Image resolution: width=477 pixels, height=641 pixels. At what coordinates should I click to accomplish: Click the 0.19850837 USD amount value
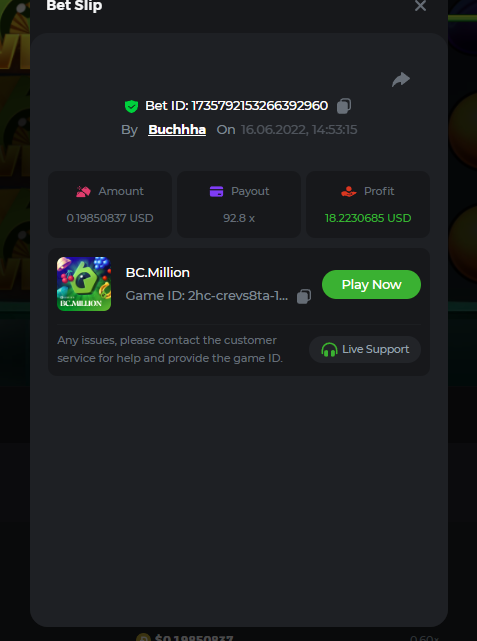click(x=110, y=218)
